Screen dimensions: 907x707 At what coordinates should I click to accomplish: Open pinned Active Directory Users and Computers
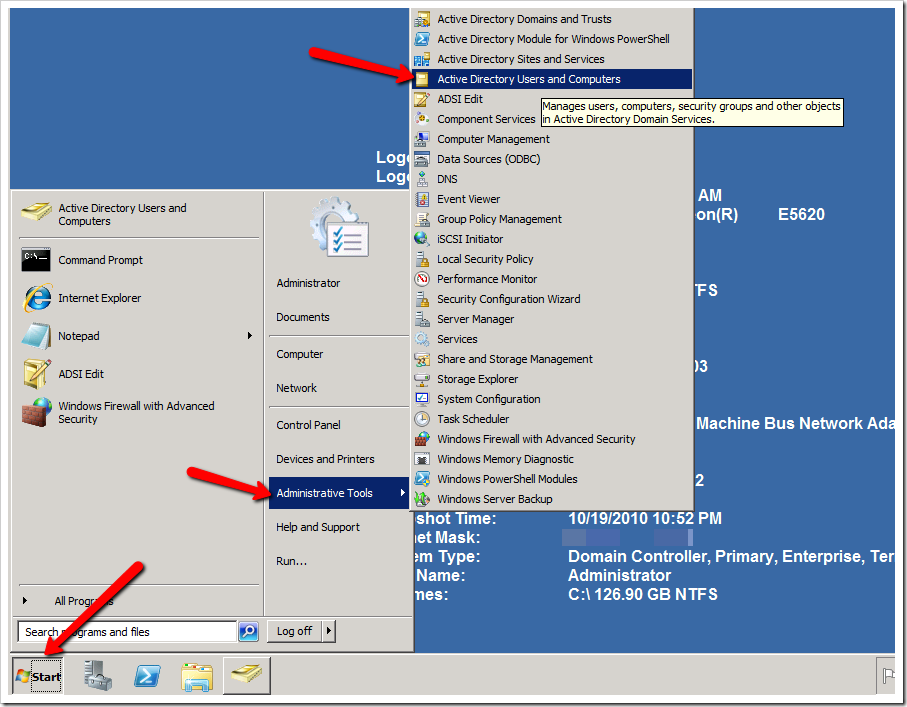[139, 214]
